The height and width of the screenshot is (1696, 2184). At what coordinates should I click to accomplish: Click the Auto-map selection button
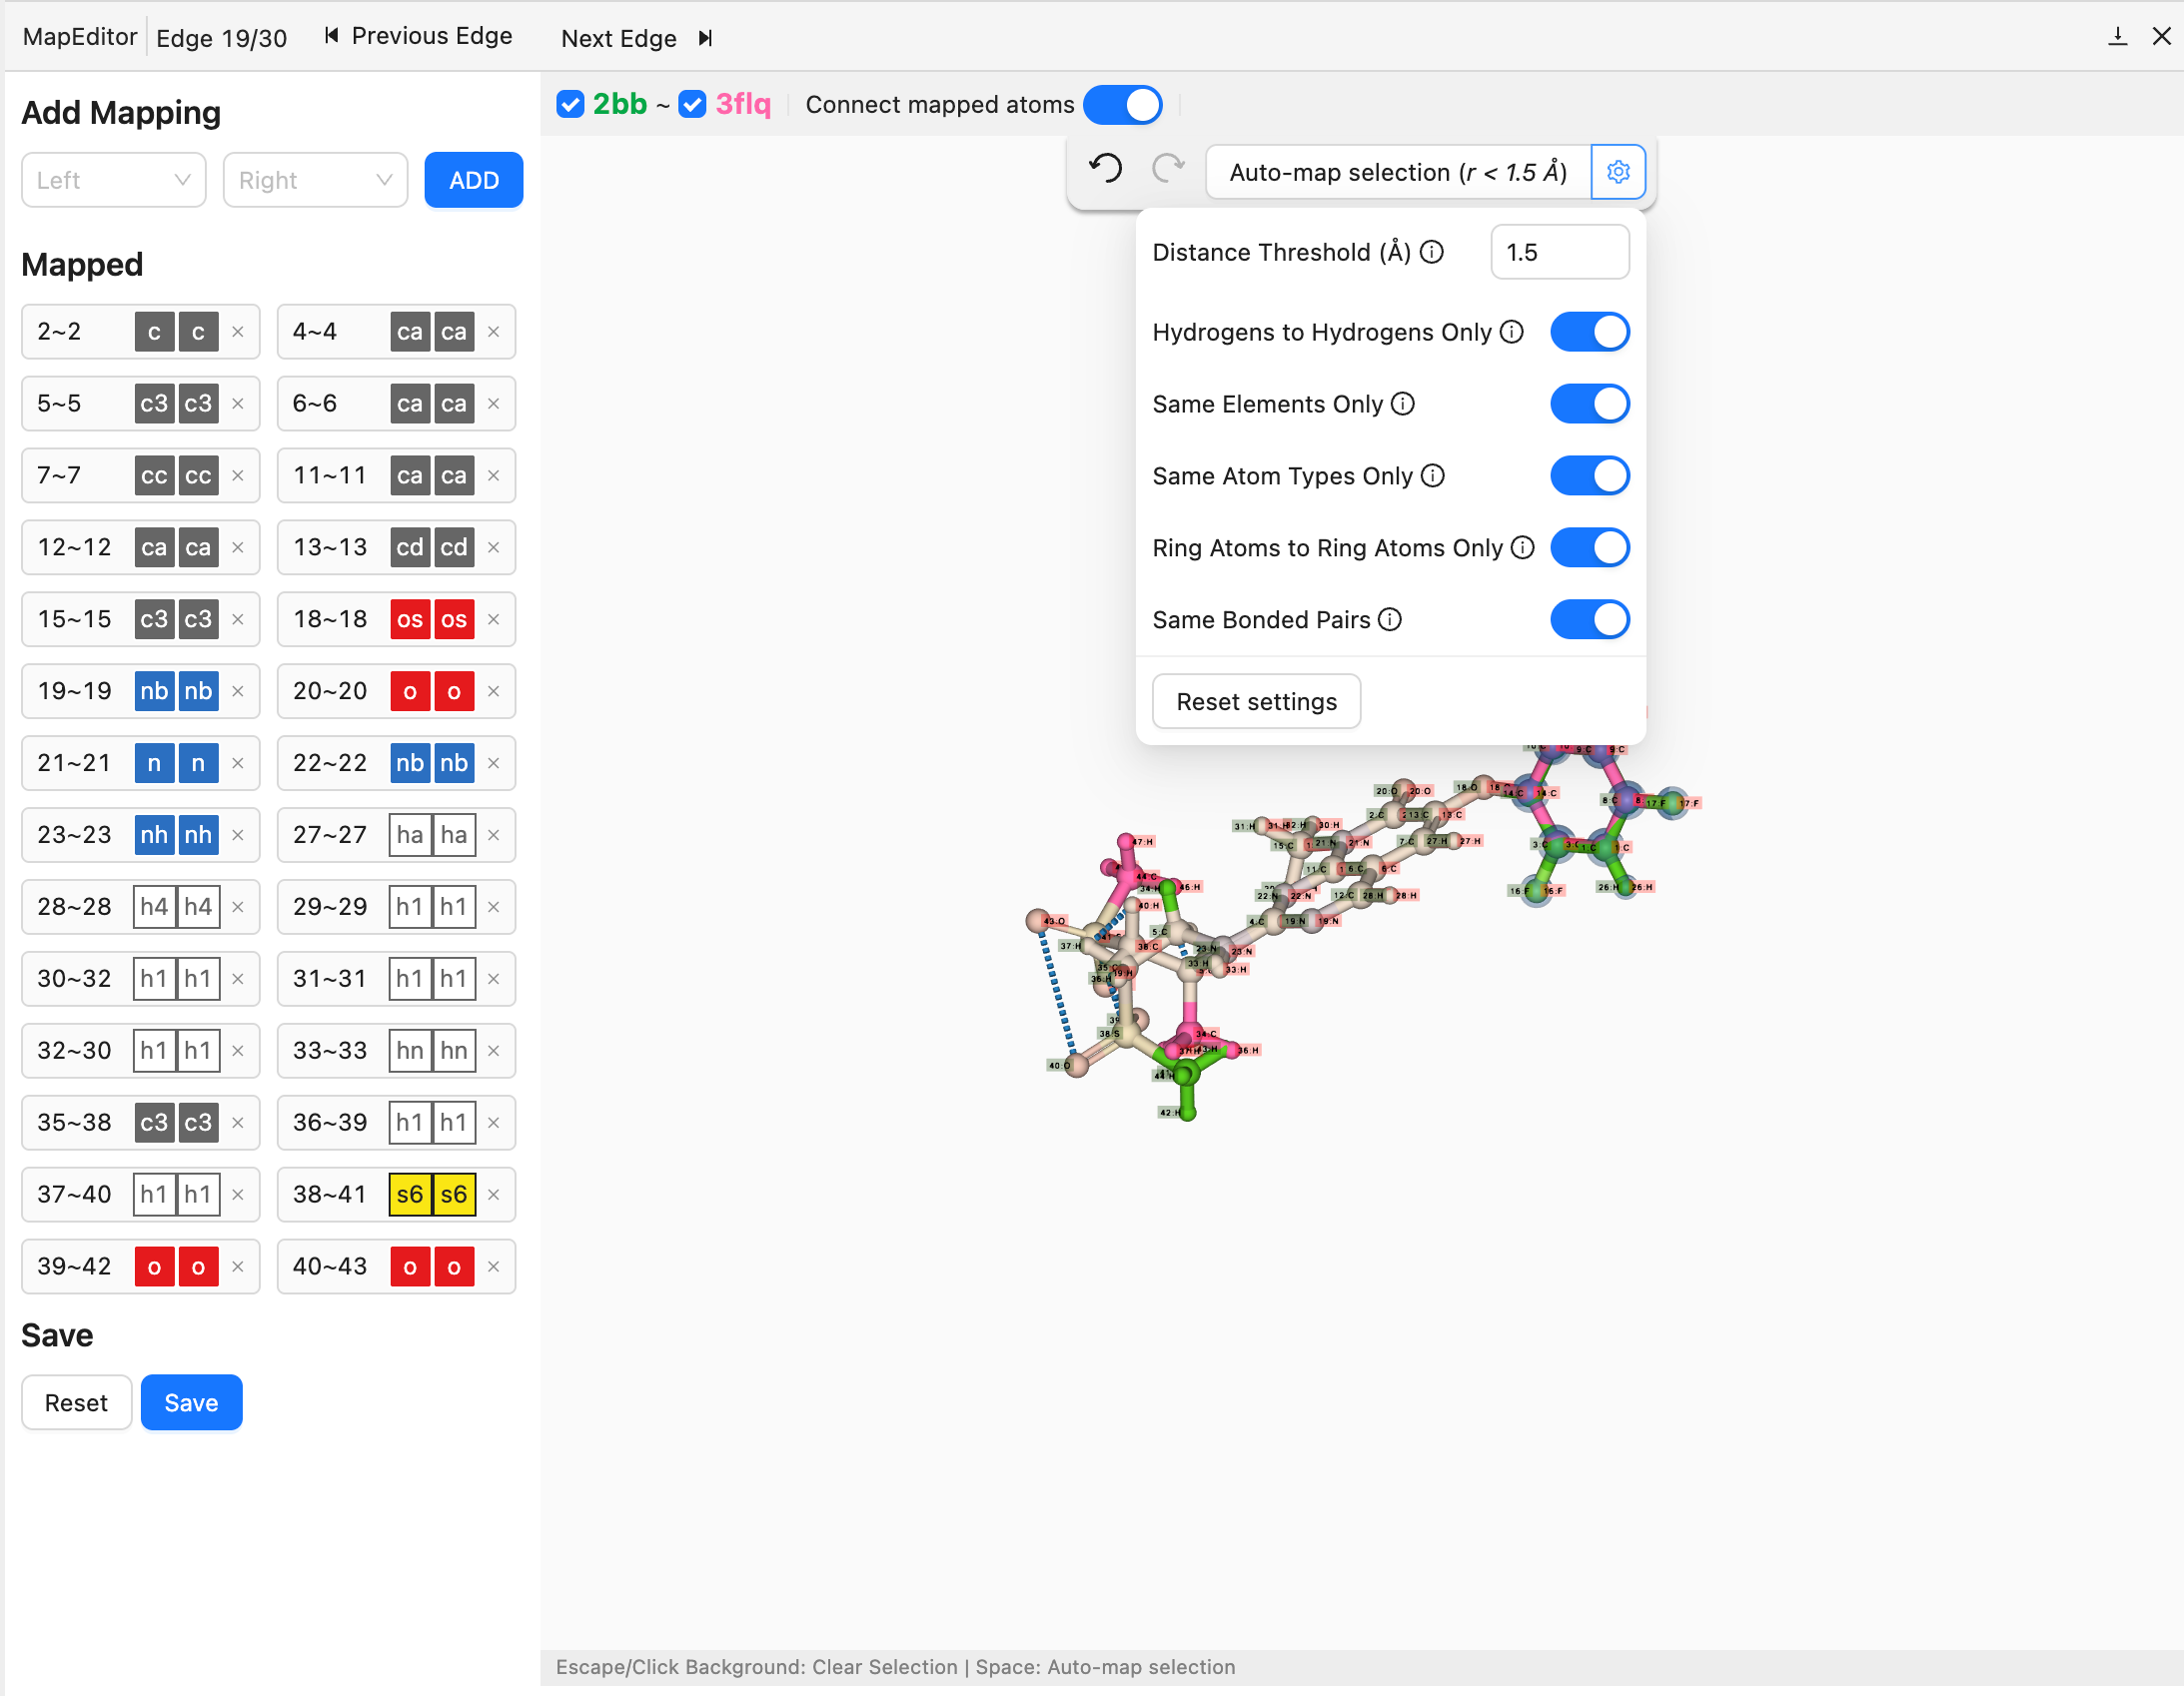coord(1397,172)
